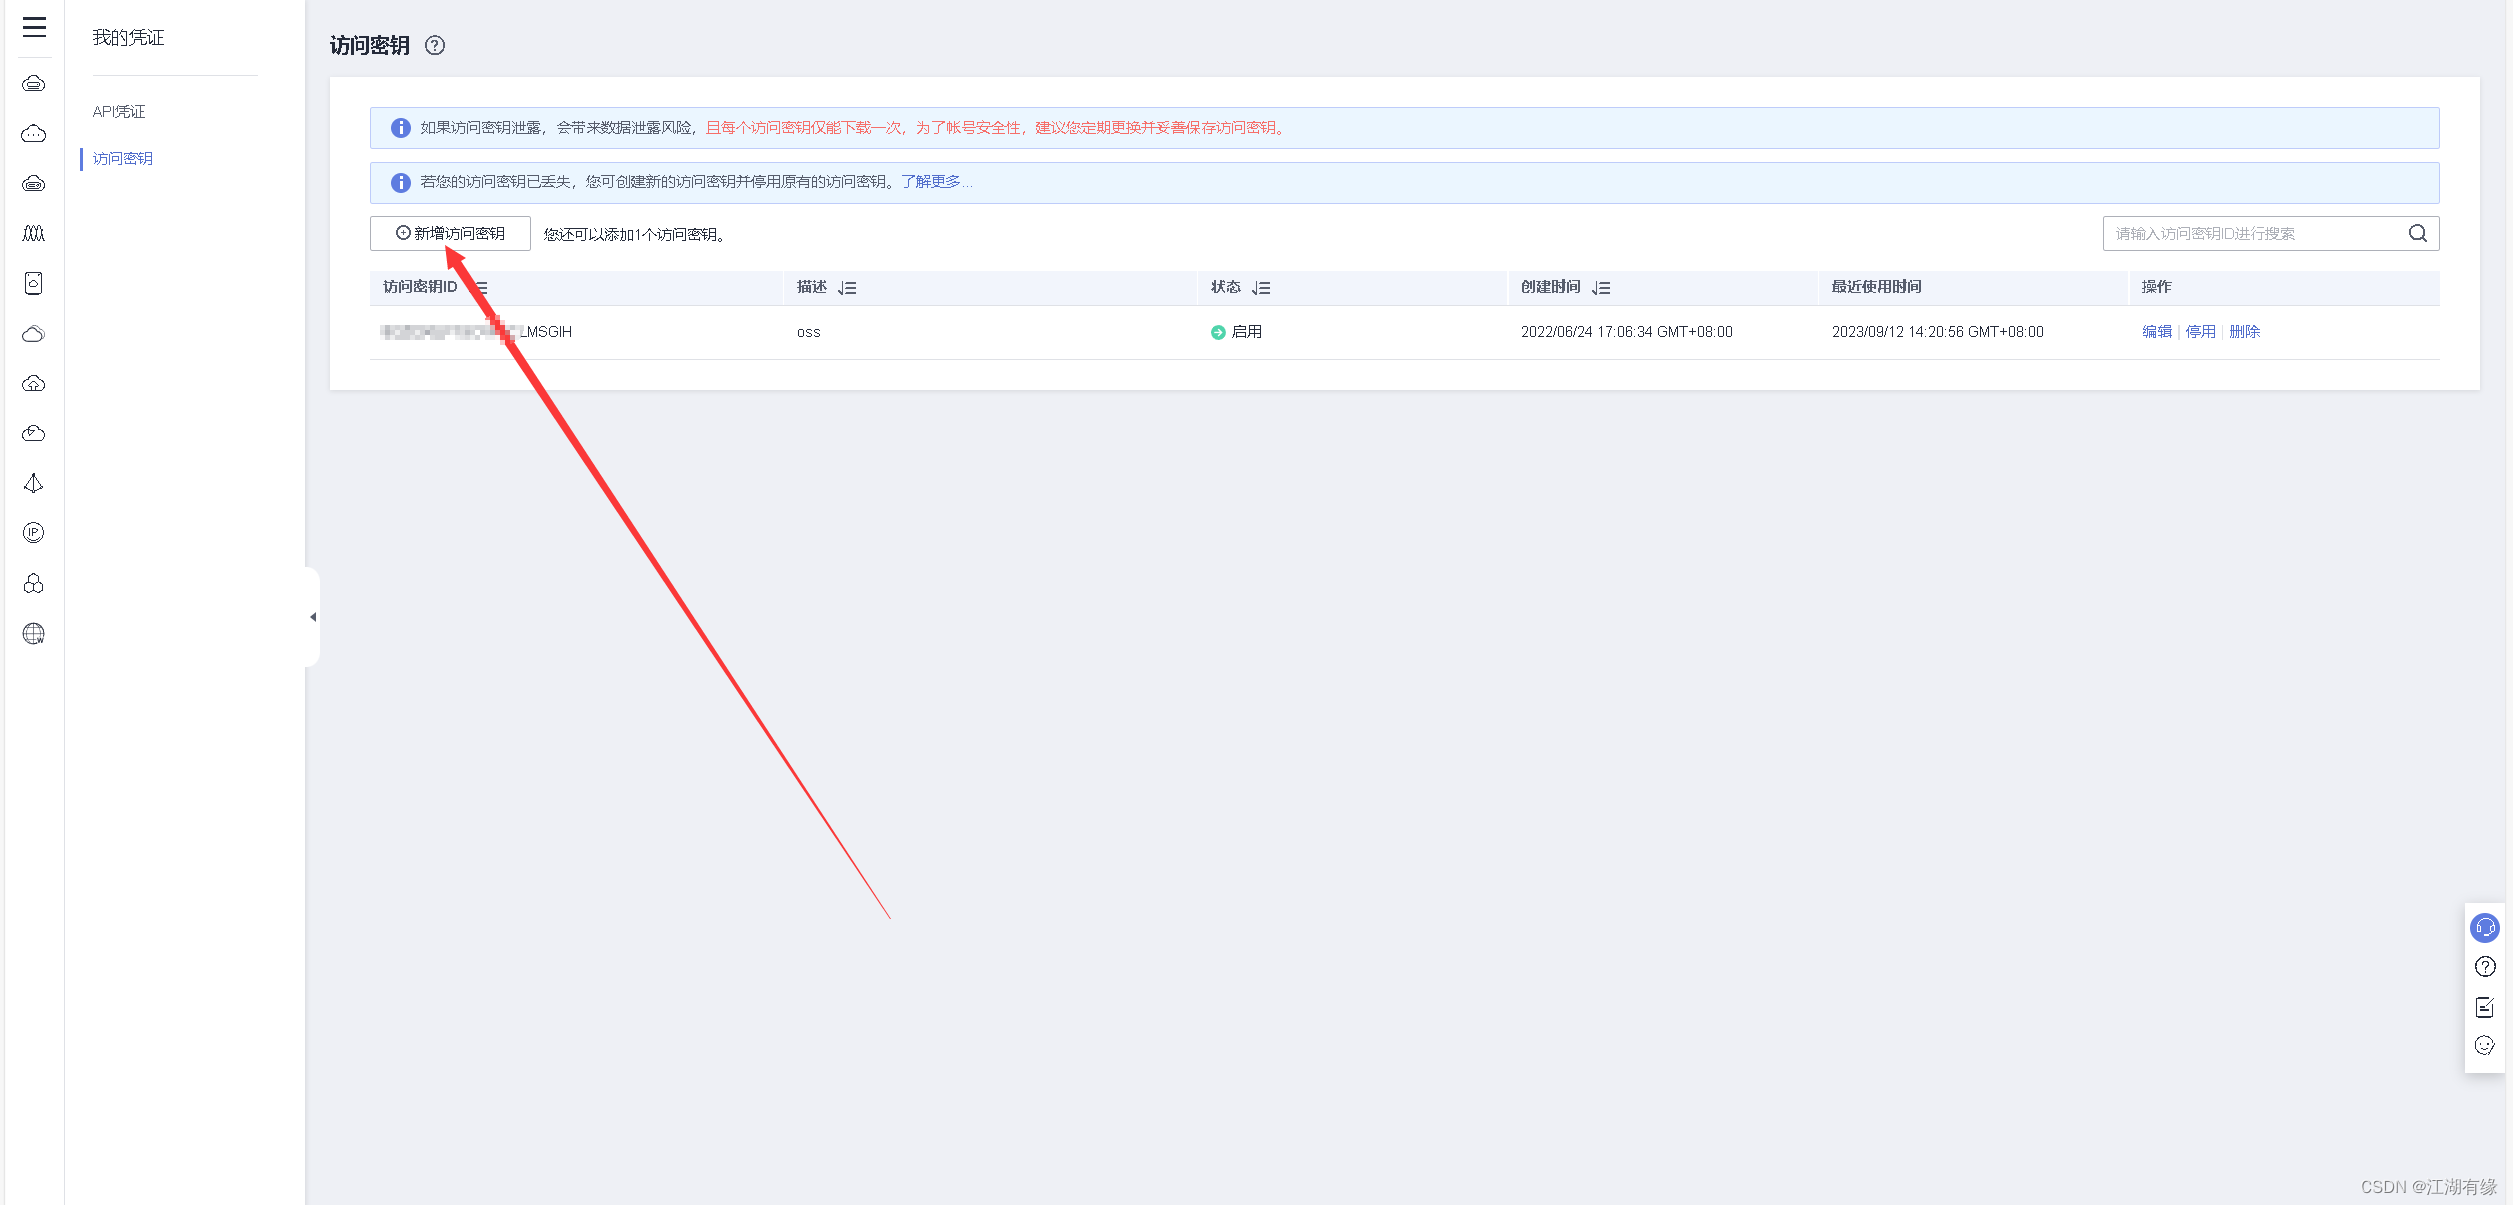Sort by the 创建时间 column
The width and height of the screenshot is (2513, 1205).
pos(1601,288)
